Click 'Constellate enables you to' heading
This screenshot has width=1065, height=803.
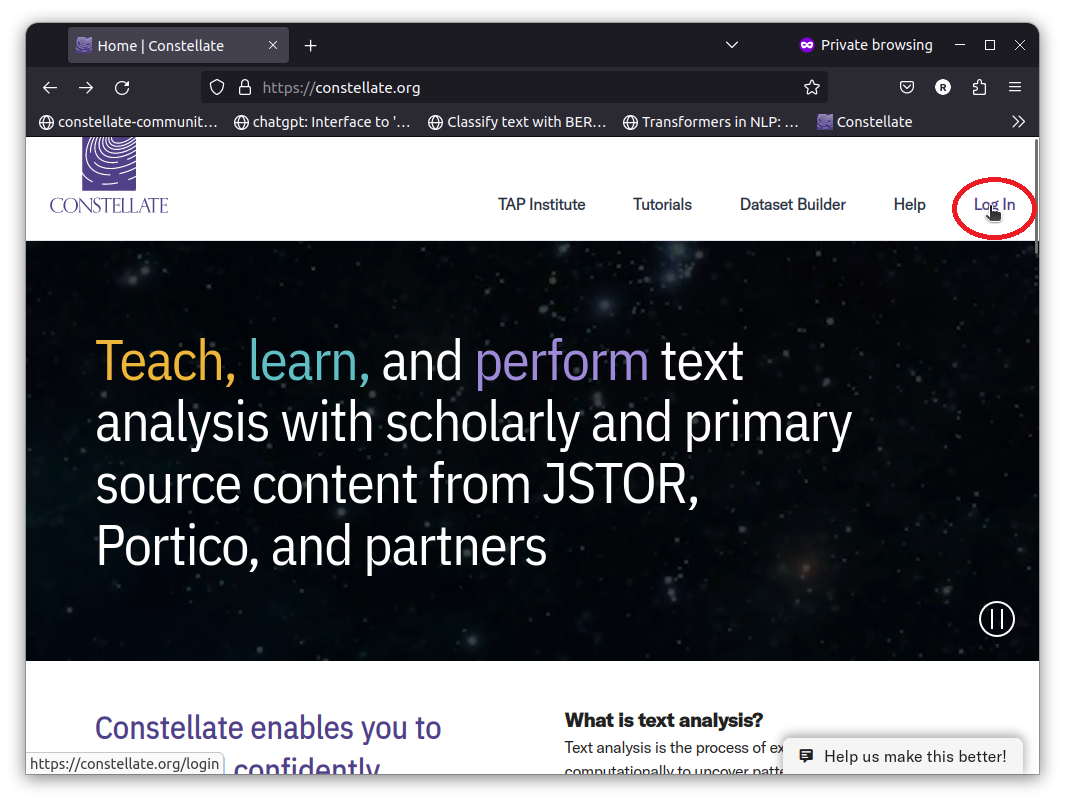pyautogui.click(x=268, y=728)
